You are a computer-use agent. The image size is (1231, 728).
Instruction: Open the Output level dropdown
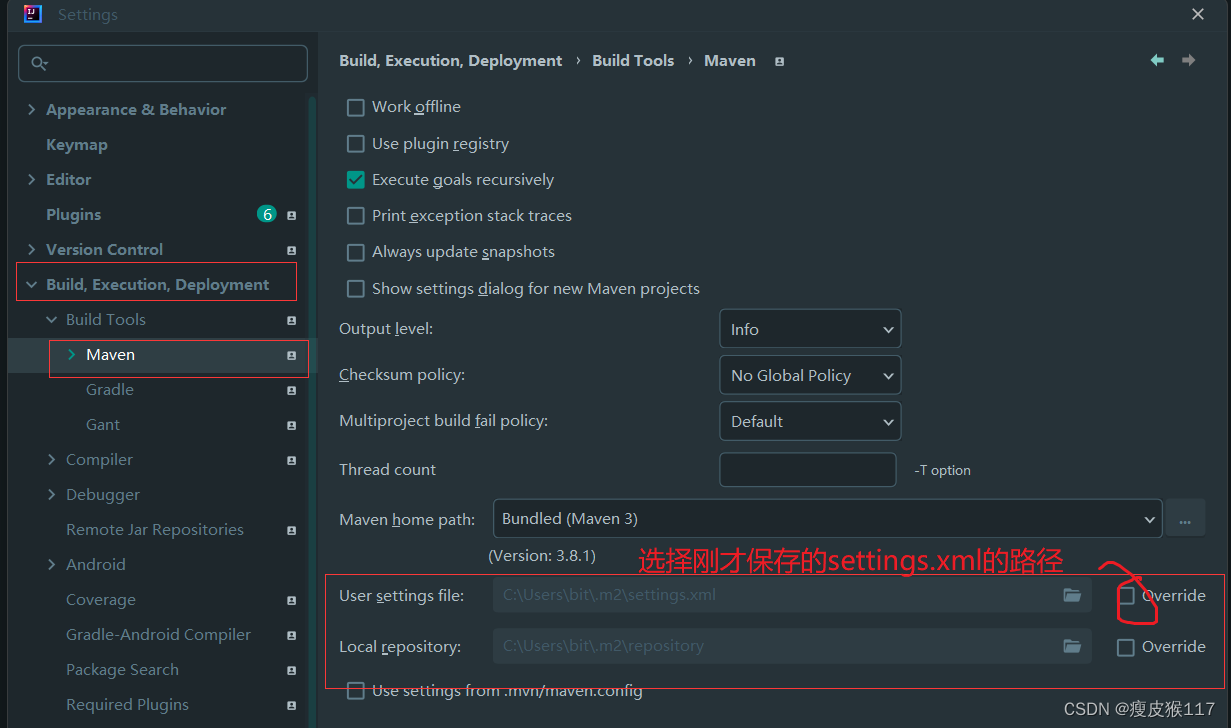point(810,329)
